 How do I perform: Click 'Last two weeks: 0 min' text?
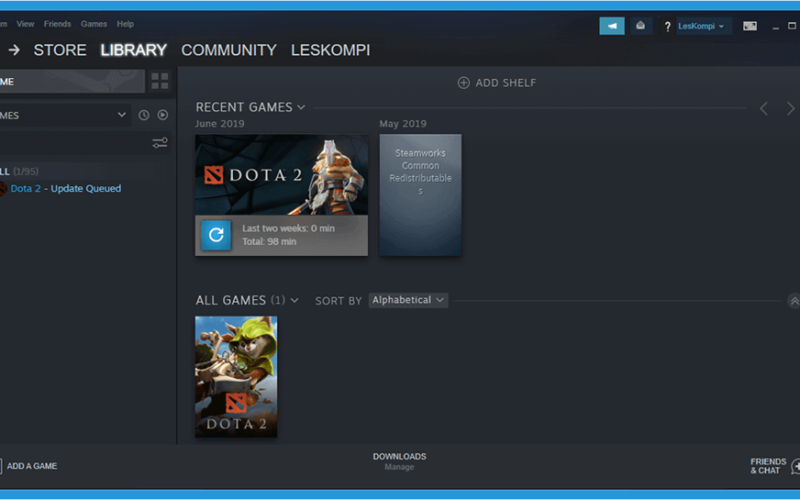click(289, 229)
